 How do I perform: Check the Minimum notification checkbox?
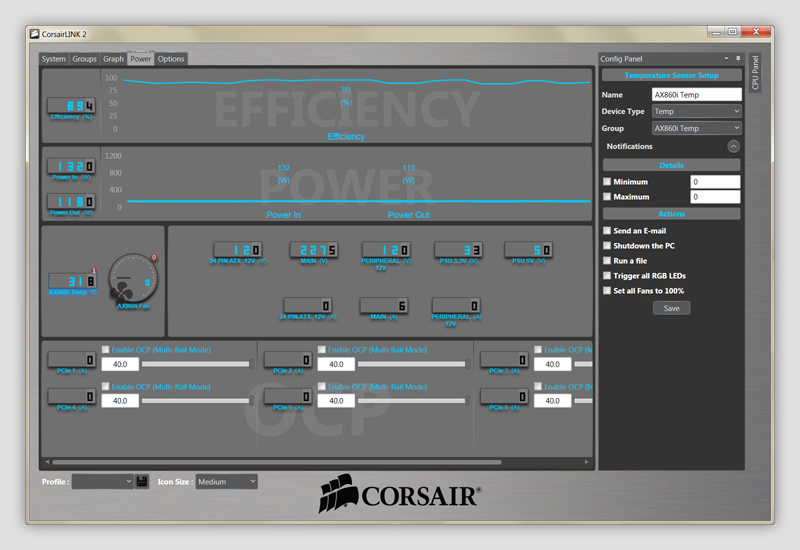607,182
